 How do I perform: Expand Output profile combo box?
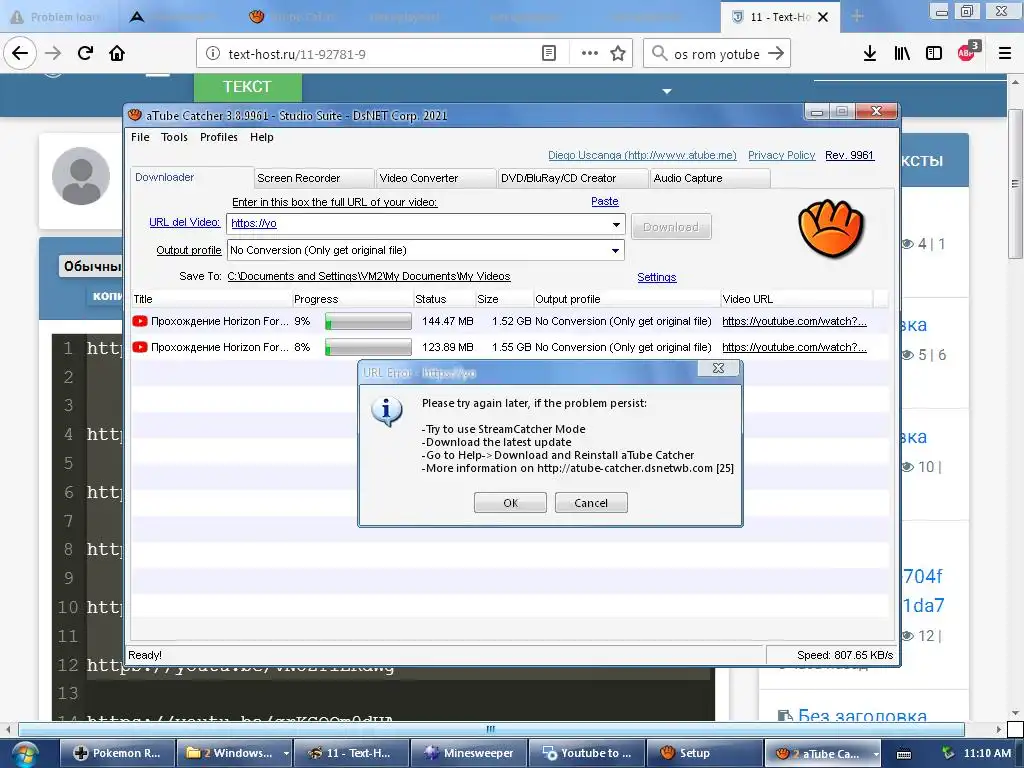pos(425,250)
